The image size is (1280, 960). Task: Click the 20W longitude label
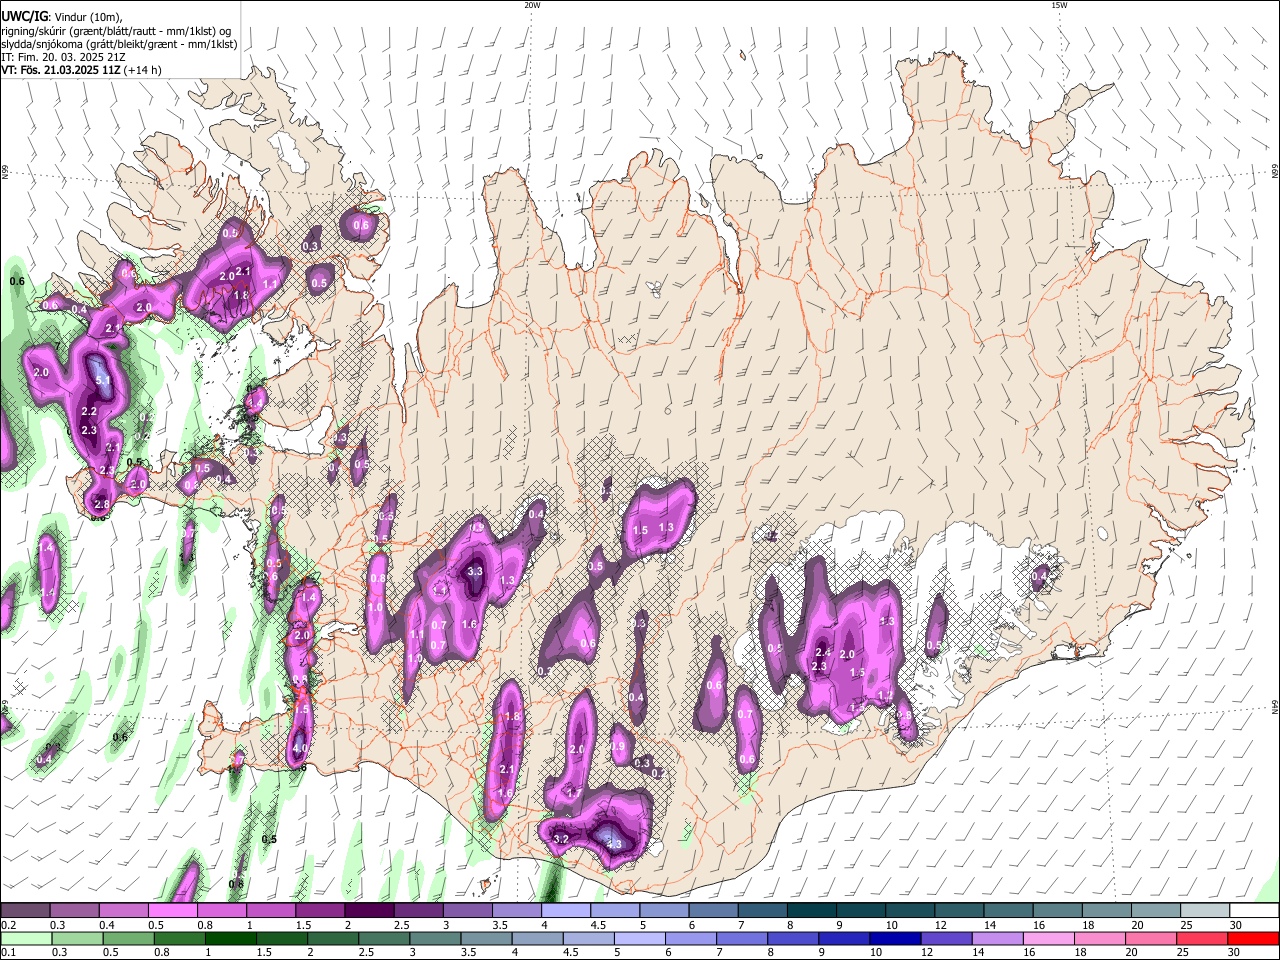click(532, 5)
